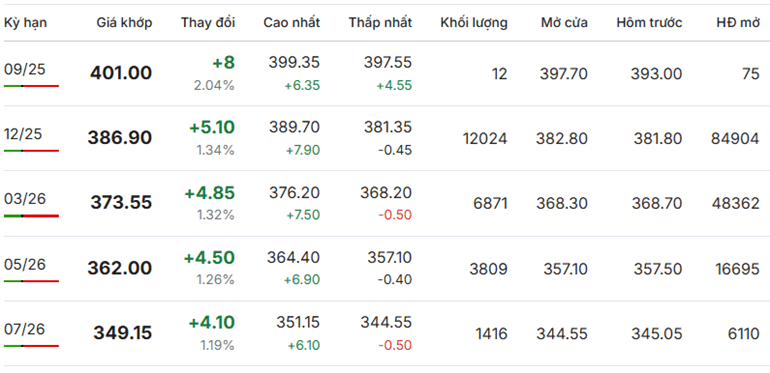The height and width of the screenshot is (373, 770).
Task: Click the -0.45 low change value
Action: (395, 150)
